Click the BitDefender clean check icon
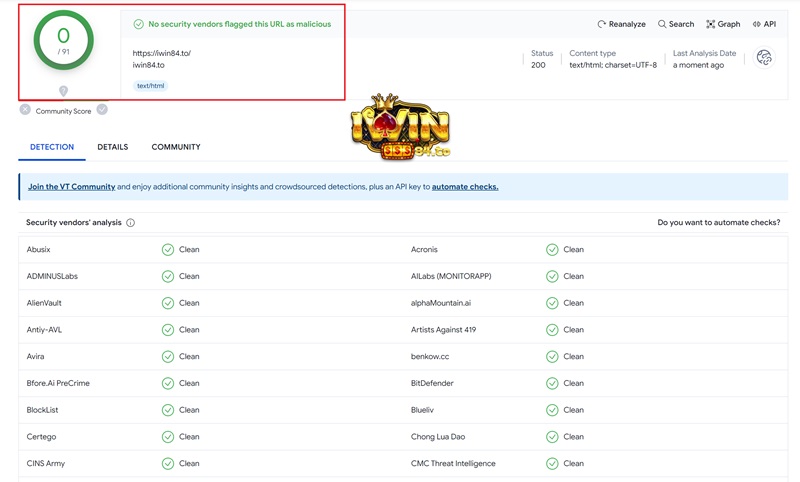The width and height of the screenshot is (800, 482). (552, 383)
